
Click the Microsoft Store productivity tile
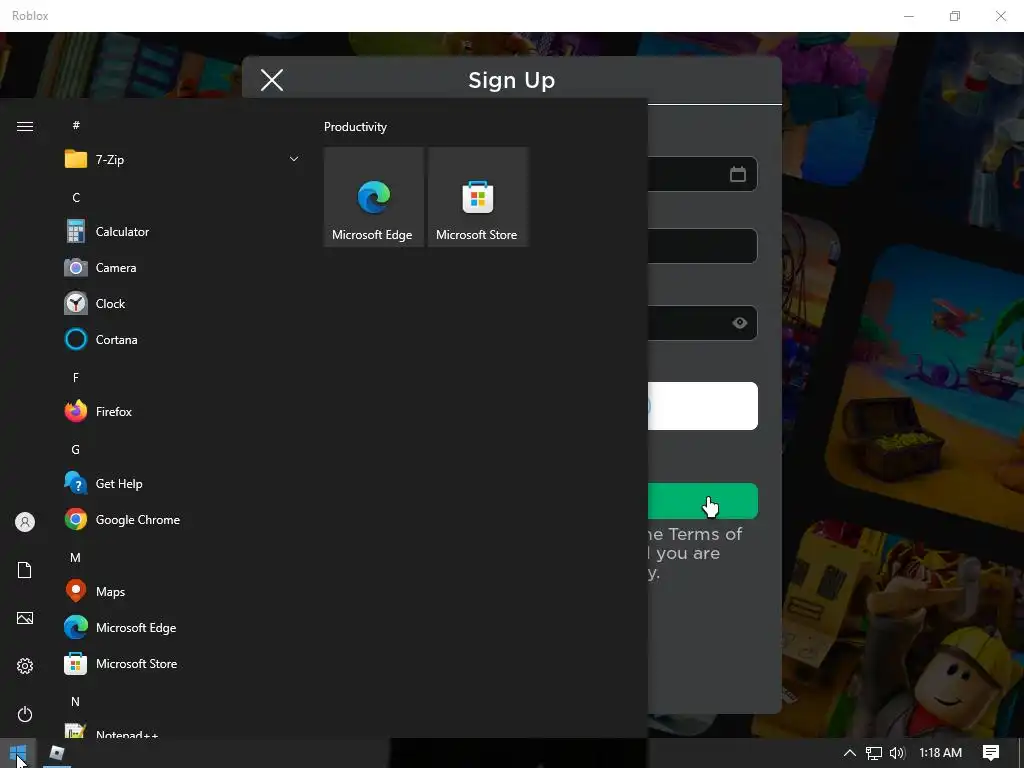[x=478, y=197]
